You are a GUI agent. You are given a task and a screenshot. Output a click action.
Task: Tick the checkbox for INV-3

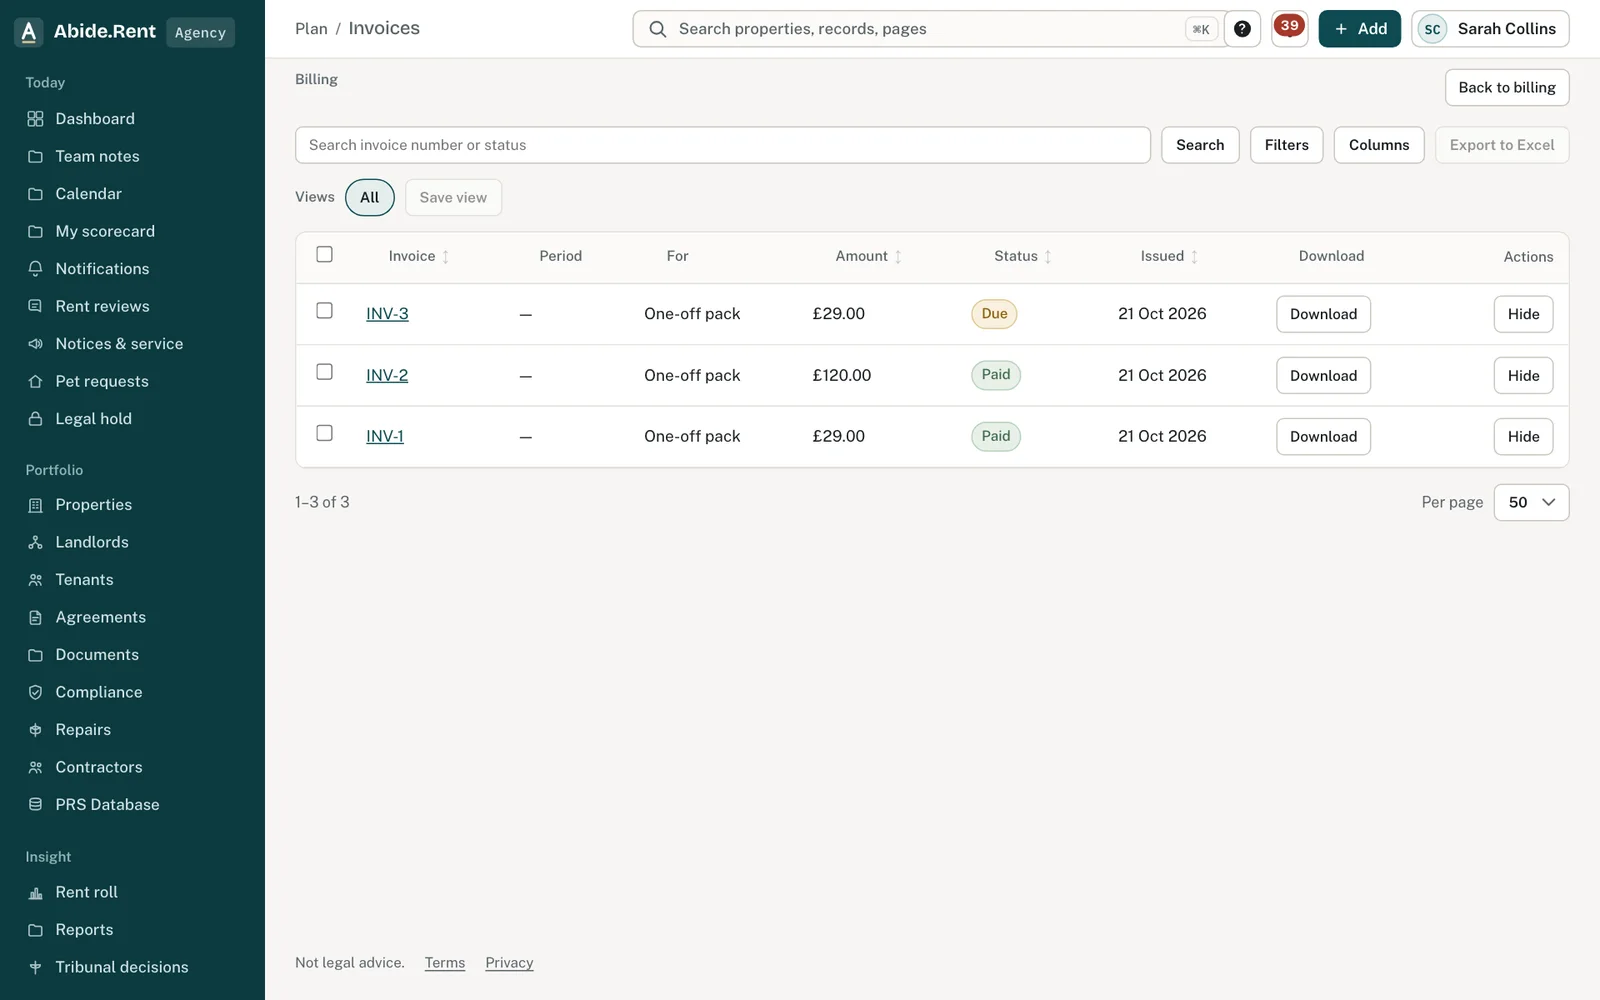(324, 311)
